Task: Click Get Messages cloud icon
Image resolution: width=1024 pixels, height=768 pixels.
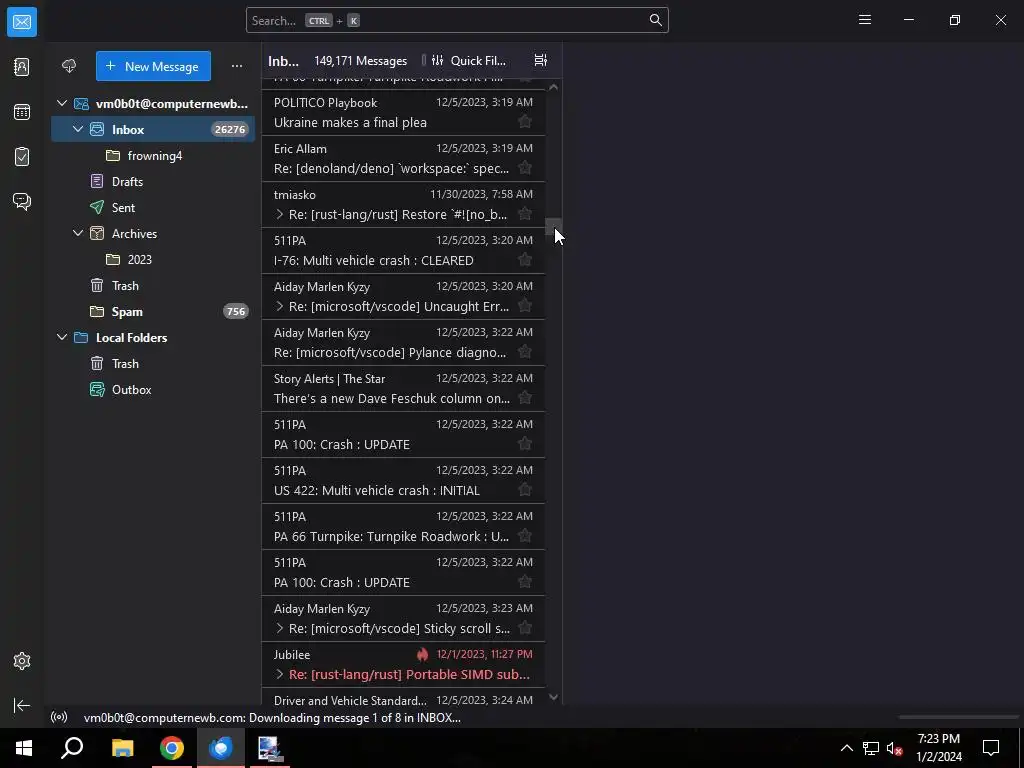Action: (x=69, y=66)
